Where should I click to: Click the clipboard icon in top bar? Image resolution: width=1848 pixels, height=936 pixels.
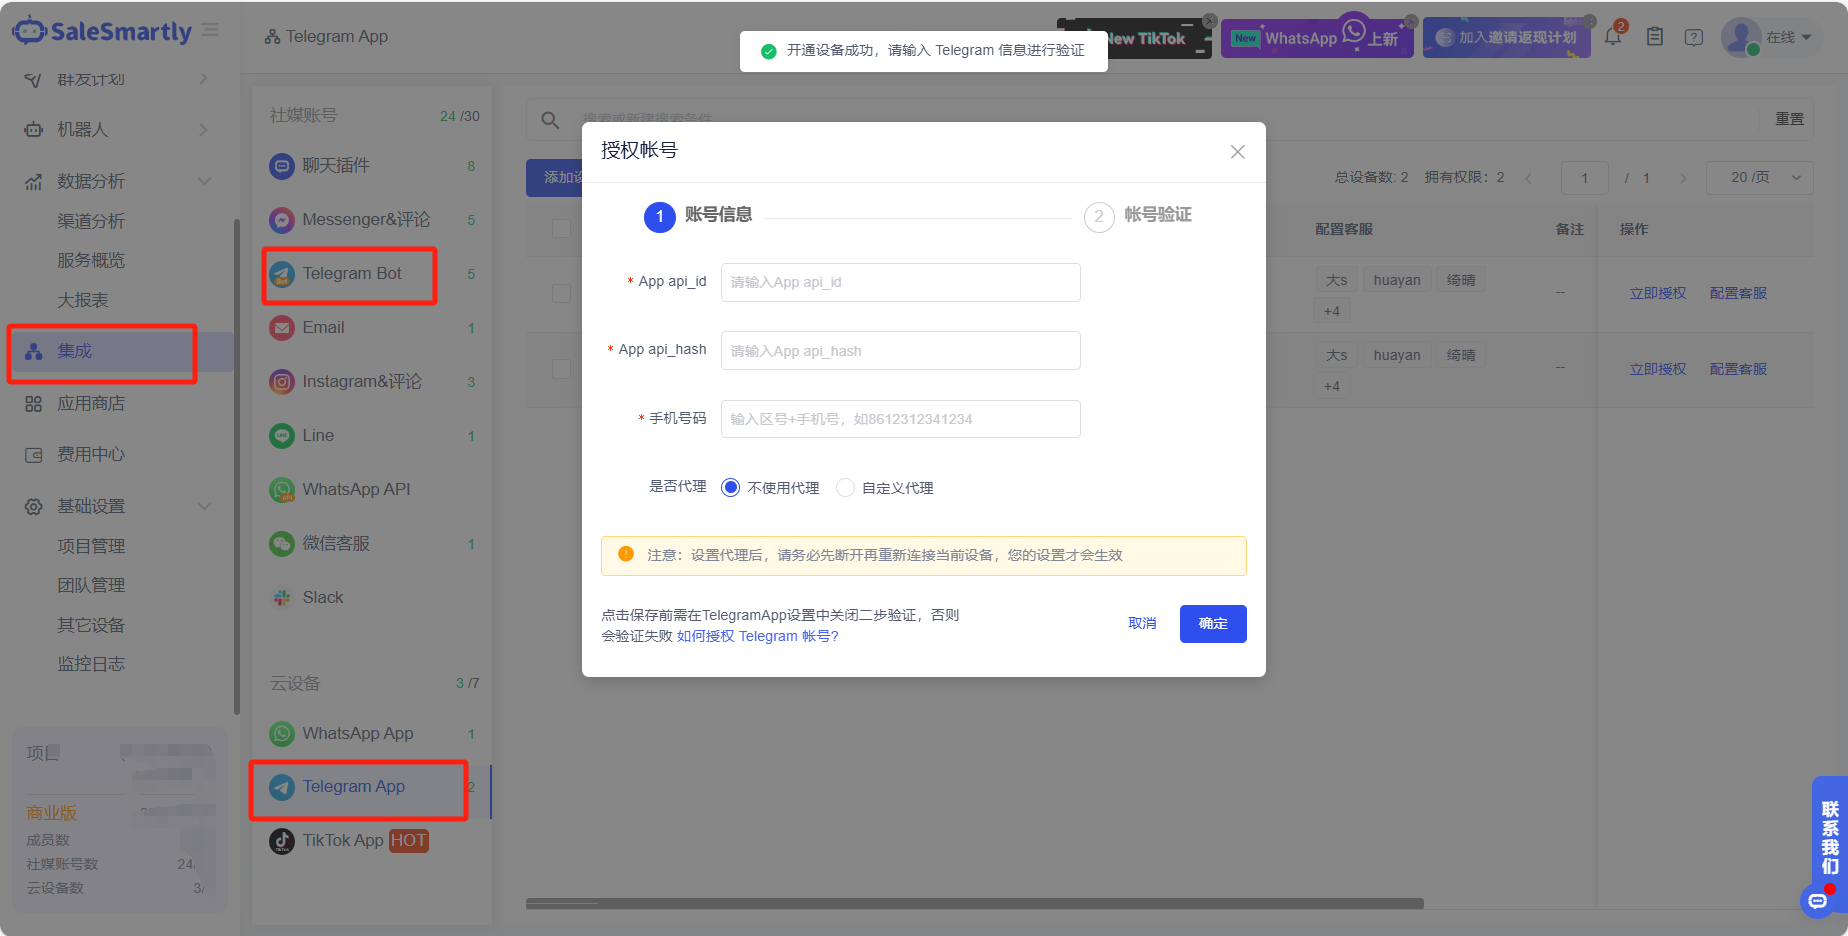(1655, 37)
